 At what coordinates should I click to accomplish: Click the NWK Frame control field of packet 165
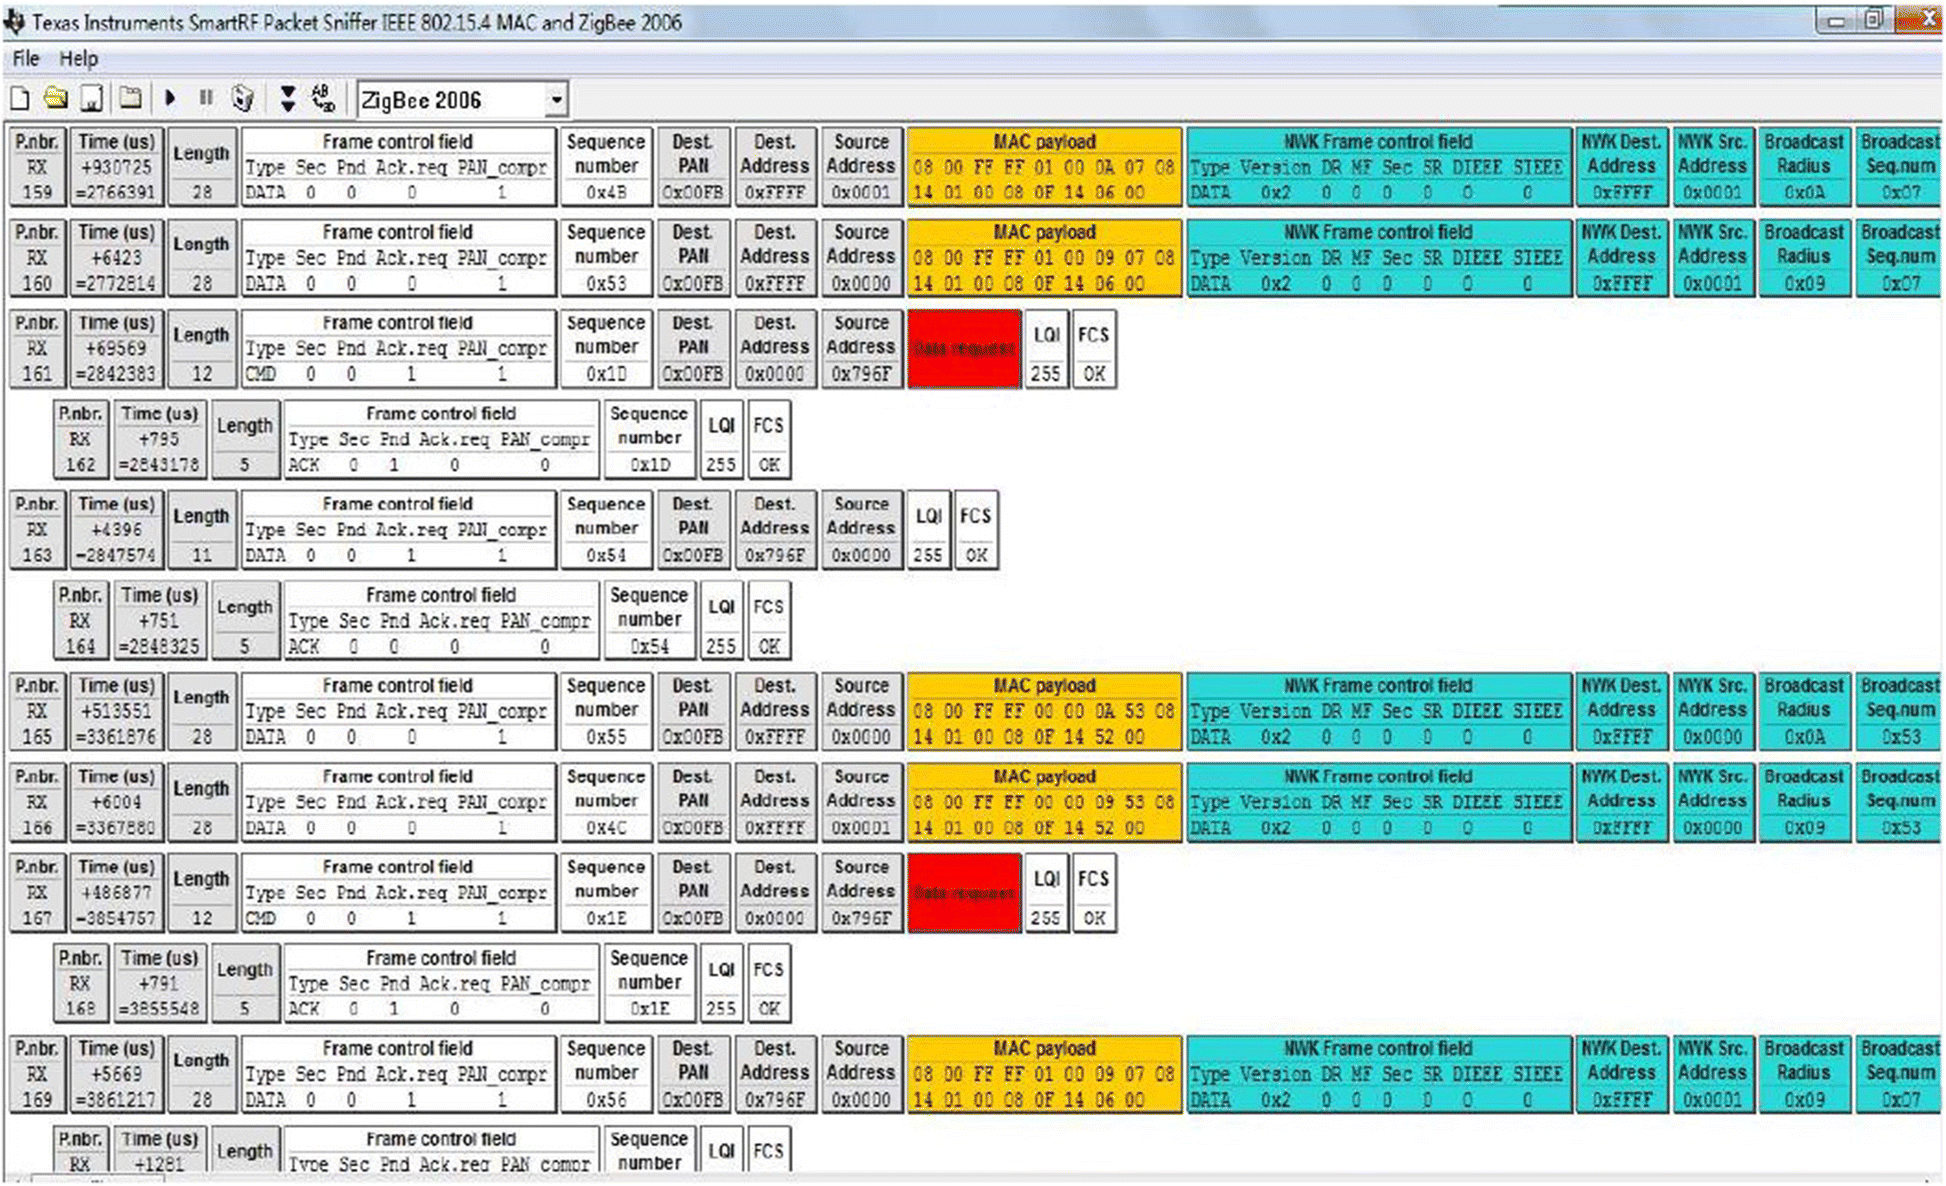point(1378,711)
